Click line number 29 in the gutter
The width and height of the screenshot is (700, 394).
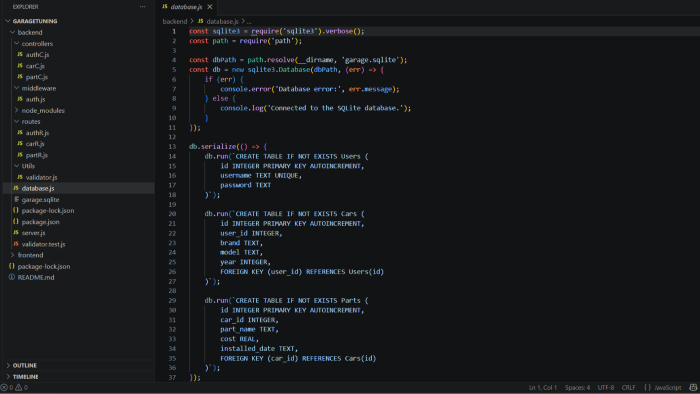[x=172, y=300]
